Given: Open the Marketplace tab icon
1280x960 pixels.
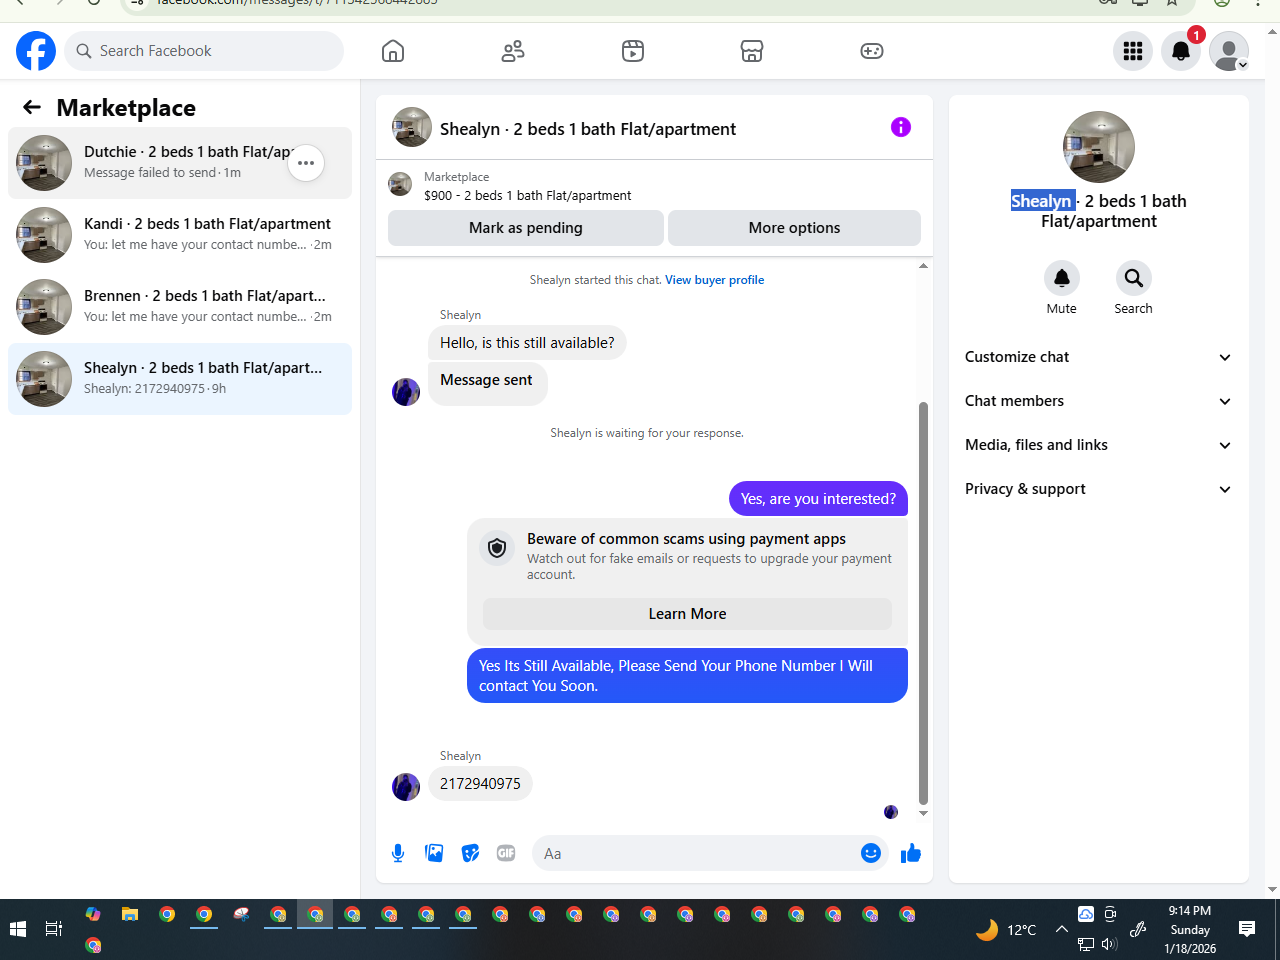Looking at the screenshot, I should [752, 51].
